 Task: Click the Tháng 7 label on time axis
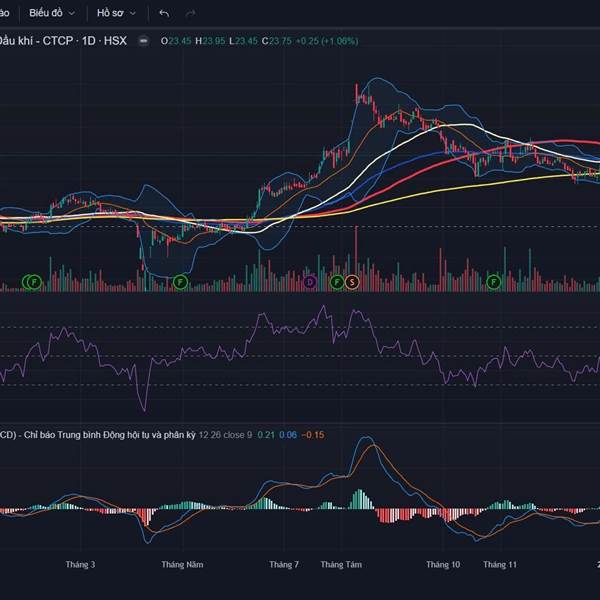click(284, 565)
